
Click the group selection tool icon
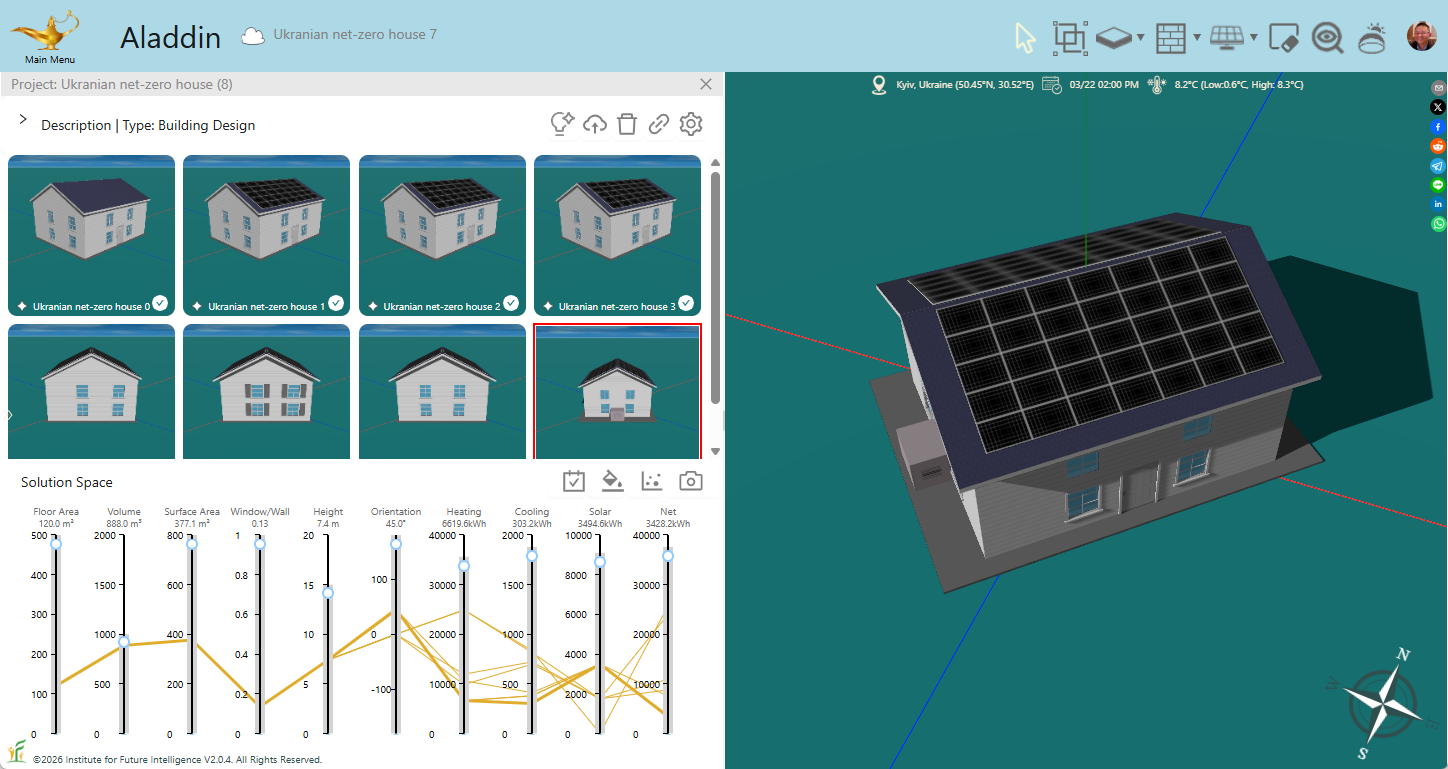[1069, 38]
